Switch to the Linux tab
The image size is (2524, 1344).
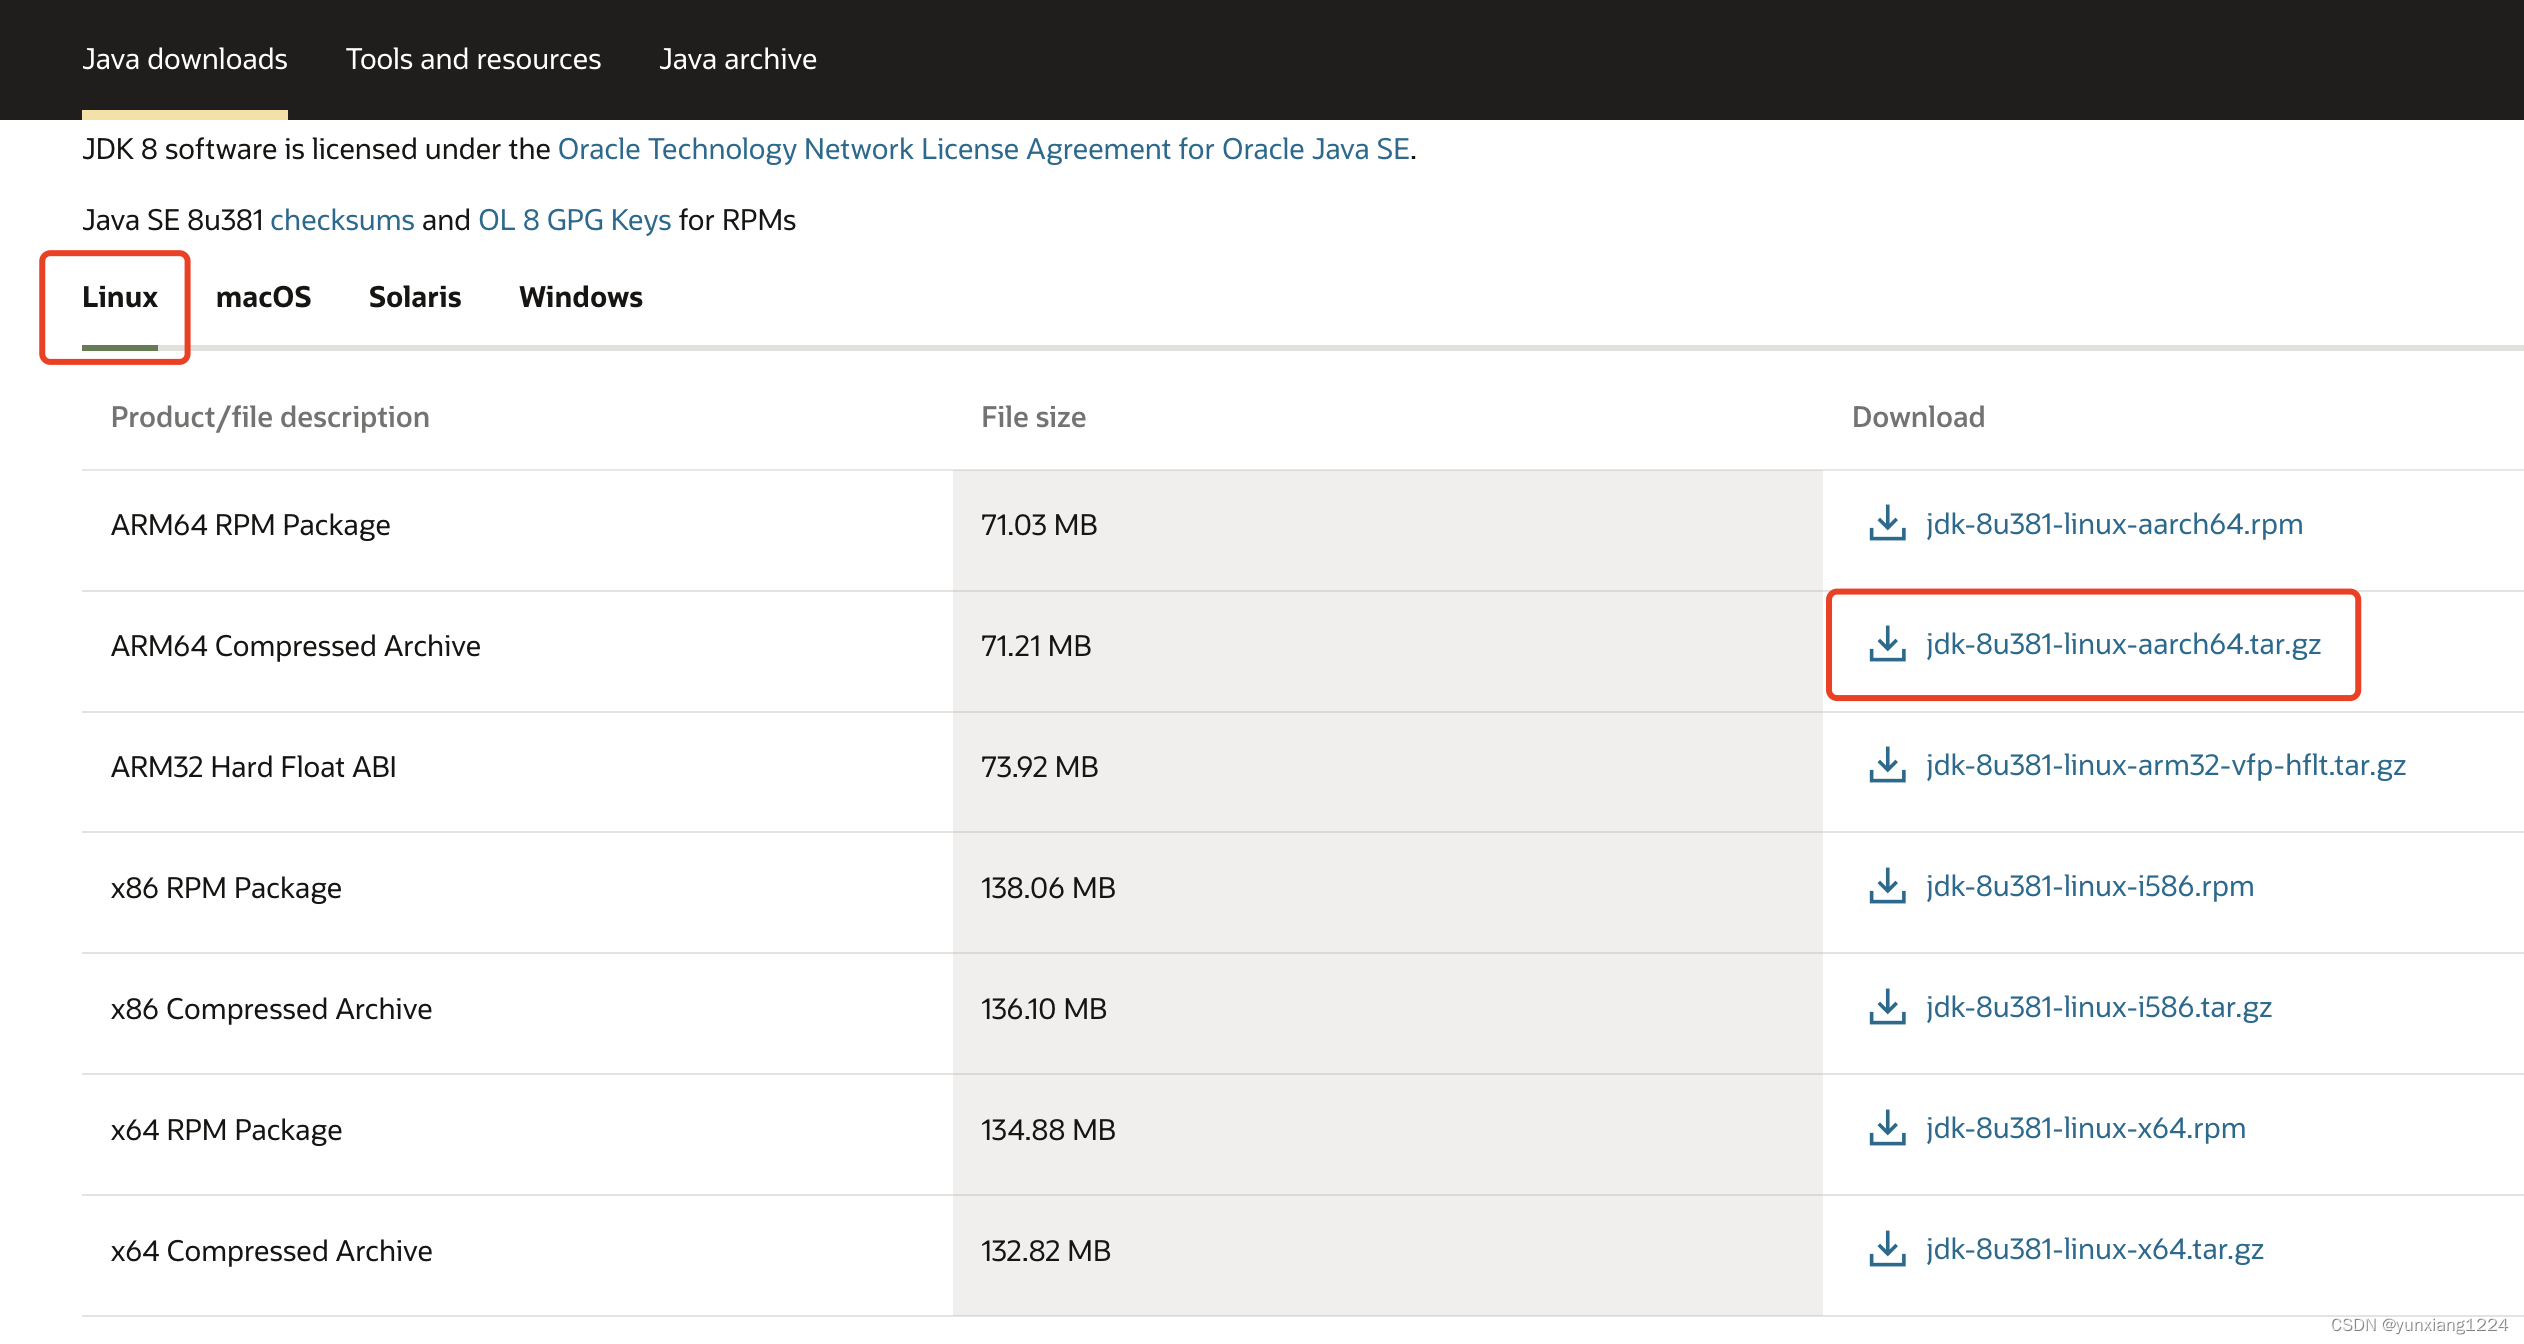119,297
